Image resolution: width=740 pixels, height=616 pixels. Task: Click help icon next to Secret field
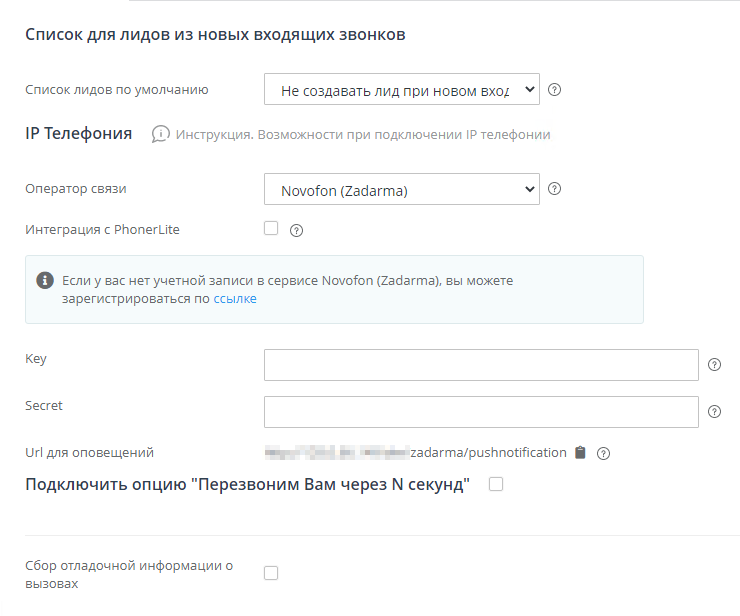click(715, 412)
